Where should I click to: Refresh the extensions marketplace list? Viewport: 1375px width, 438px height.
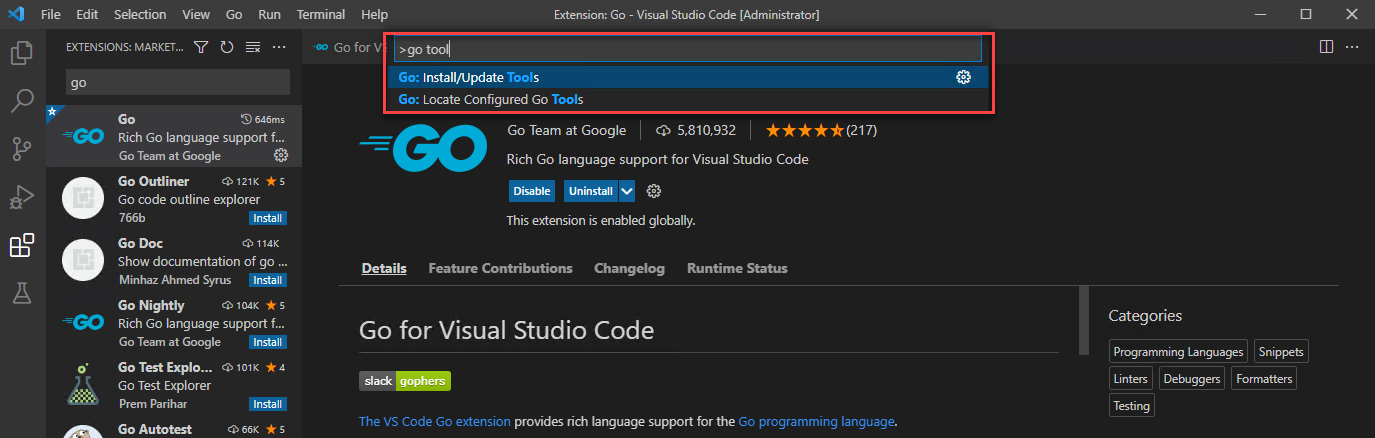pyautogui.click(x=227, y=47)
